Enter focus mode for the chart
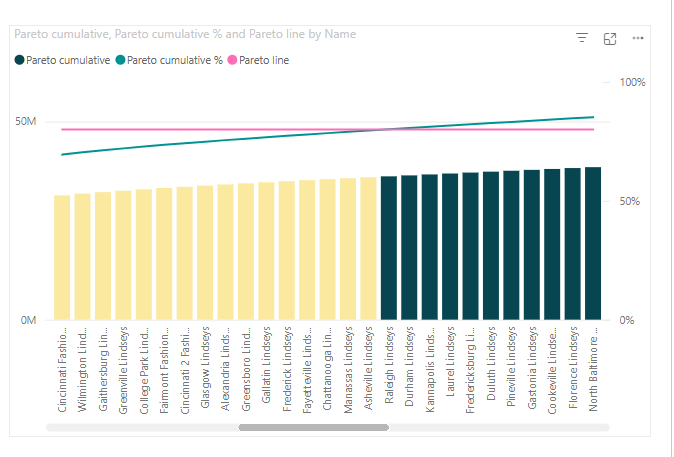This screenshot has width=674, height=457. [610, 37]
